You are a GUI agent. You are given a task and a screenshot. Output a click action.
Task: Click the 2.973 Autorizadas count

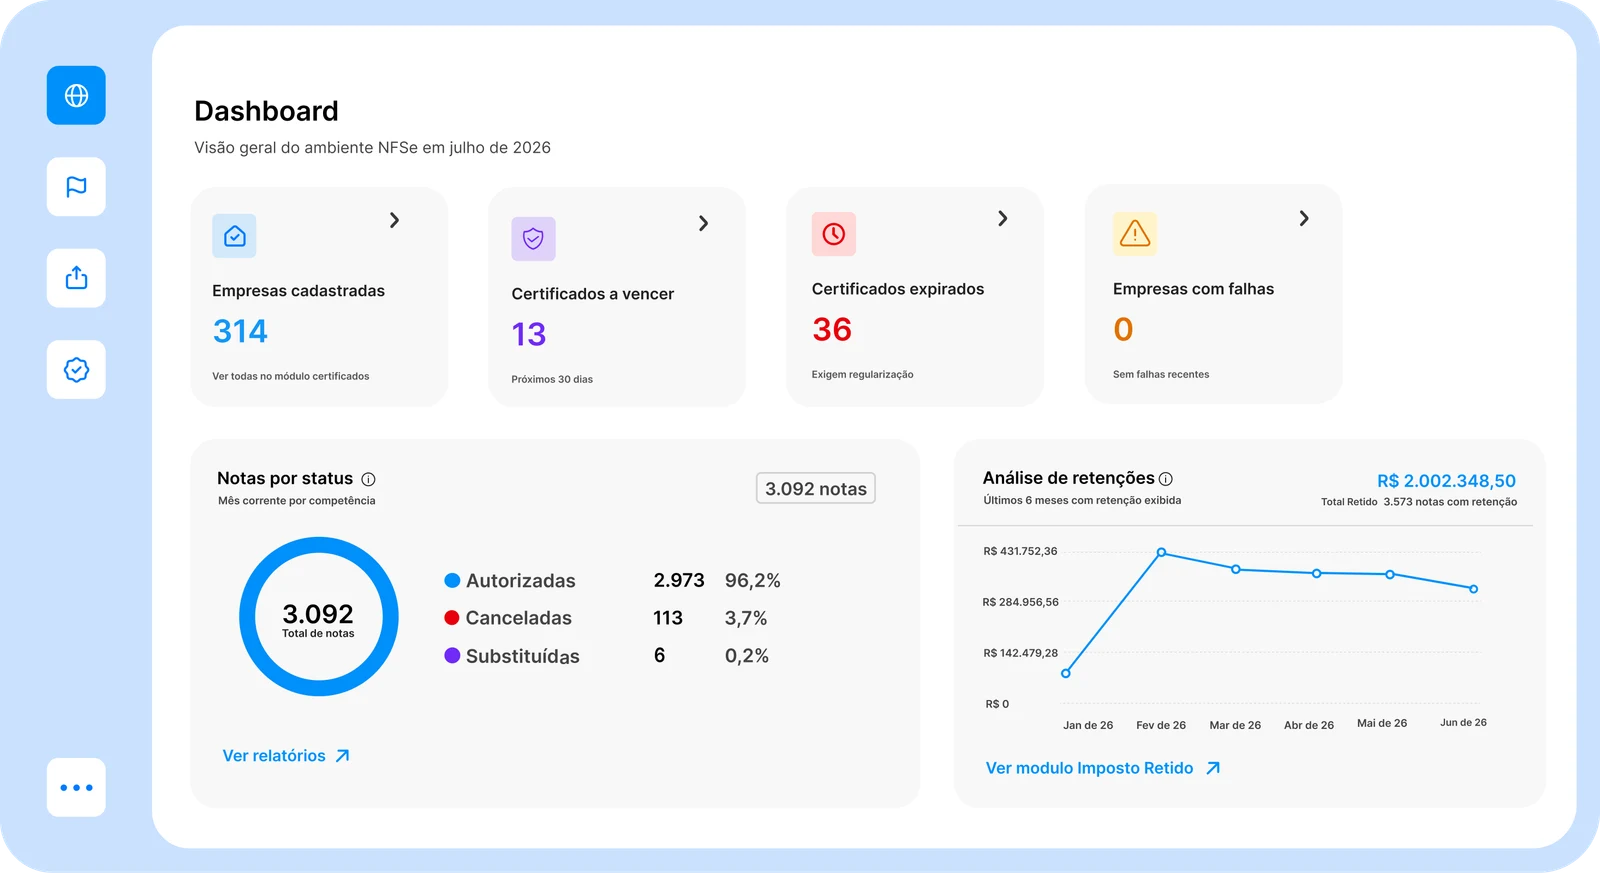(x=679, y=580)
